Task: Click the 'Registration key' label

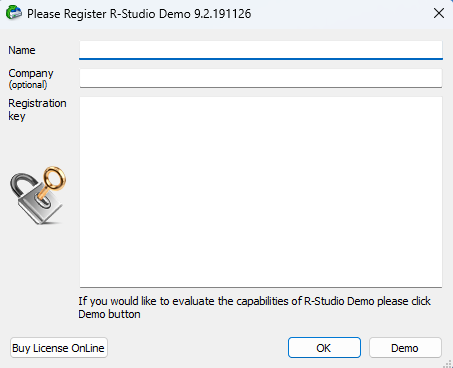Action: tap(37, 110)
